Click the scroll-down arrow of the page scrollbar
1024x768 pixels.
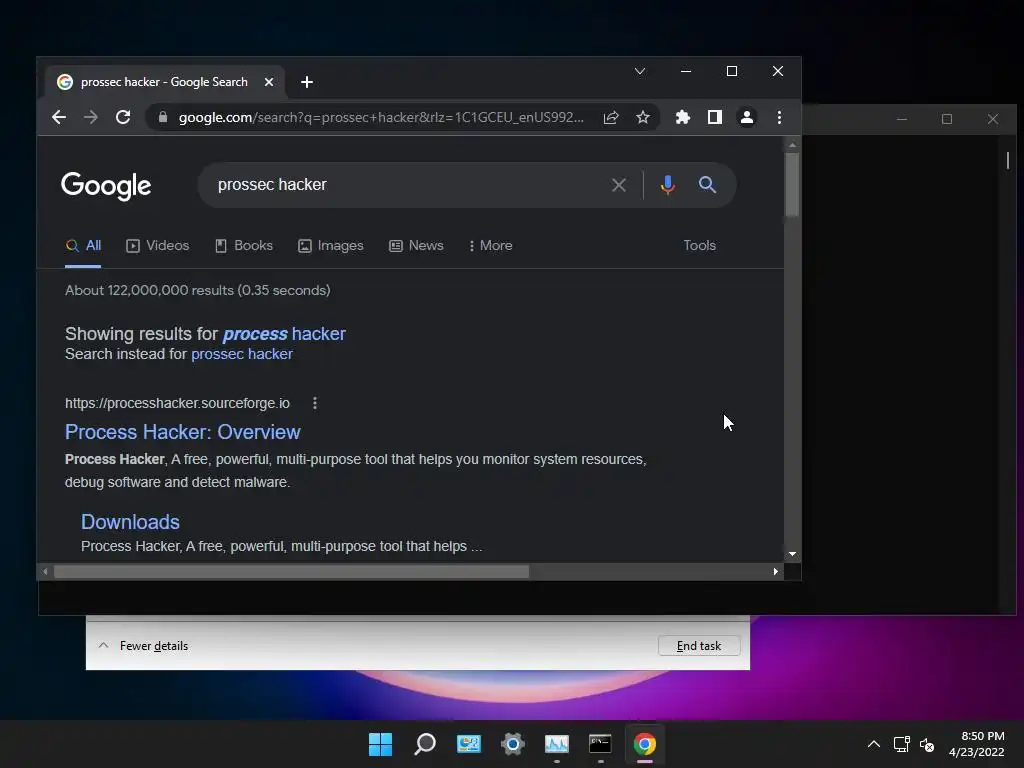792,554
